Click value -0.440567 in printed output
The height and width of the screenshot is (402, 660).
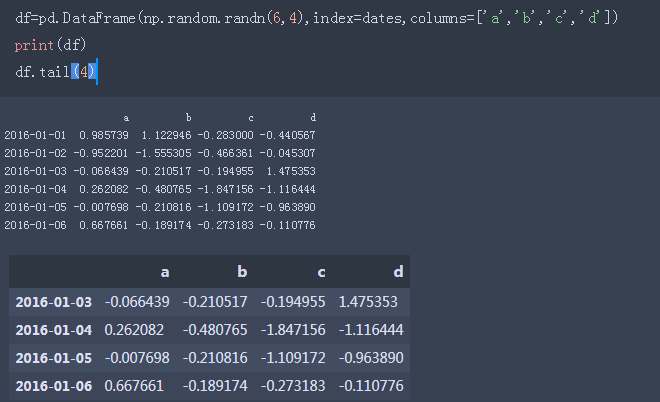[287, 135]
